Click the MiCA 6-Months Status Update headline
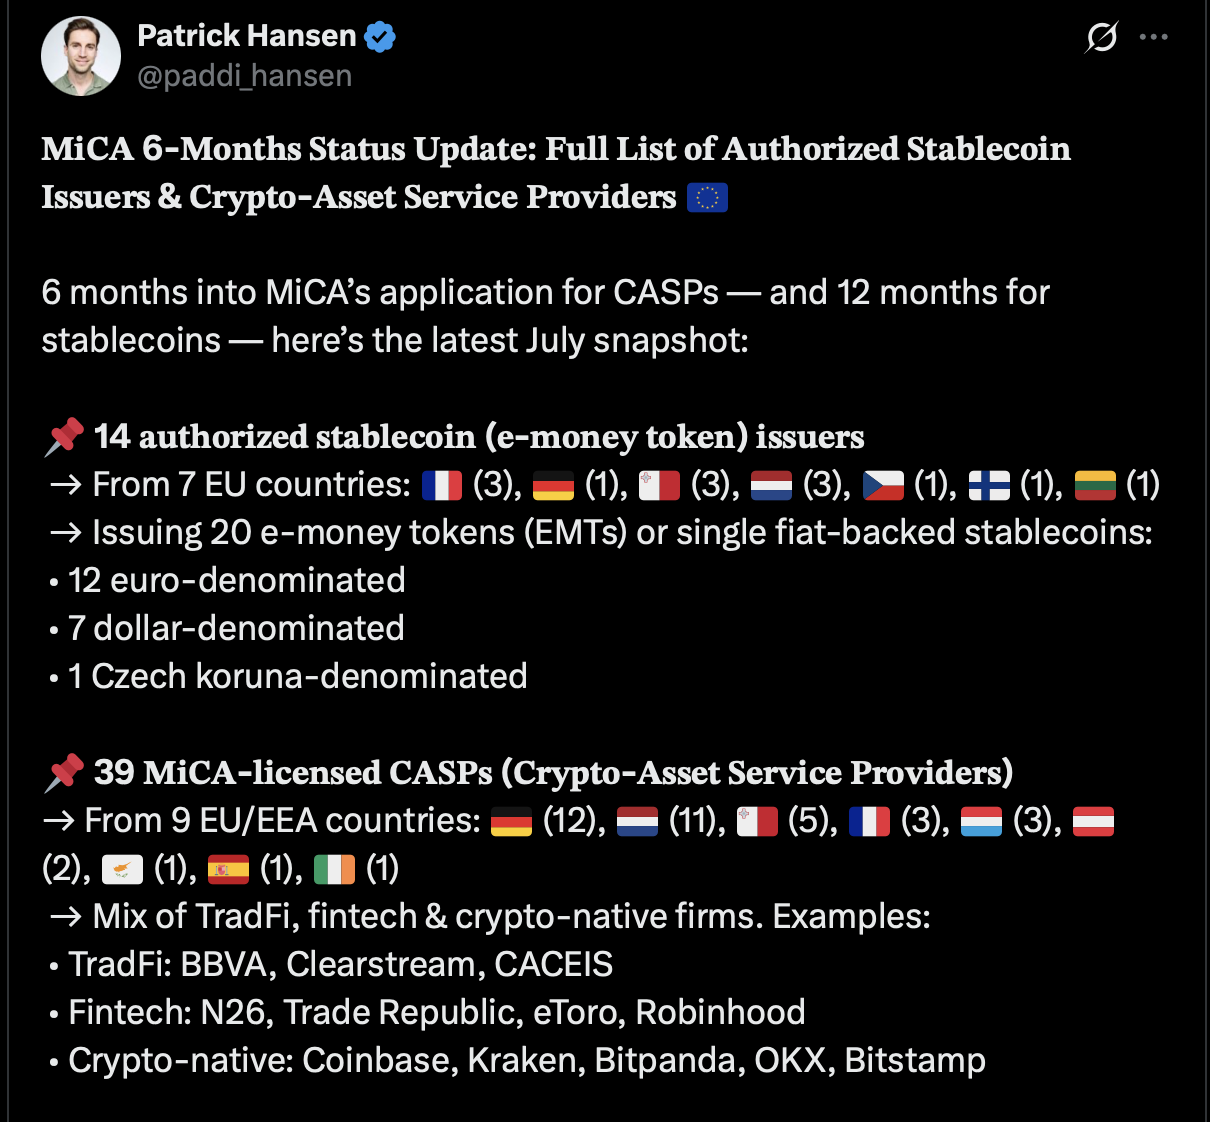The height and width of the screenshot is (1122, 1210). click(556, 173)
